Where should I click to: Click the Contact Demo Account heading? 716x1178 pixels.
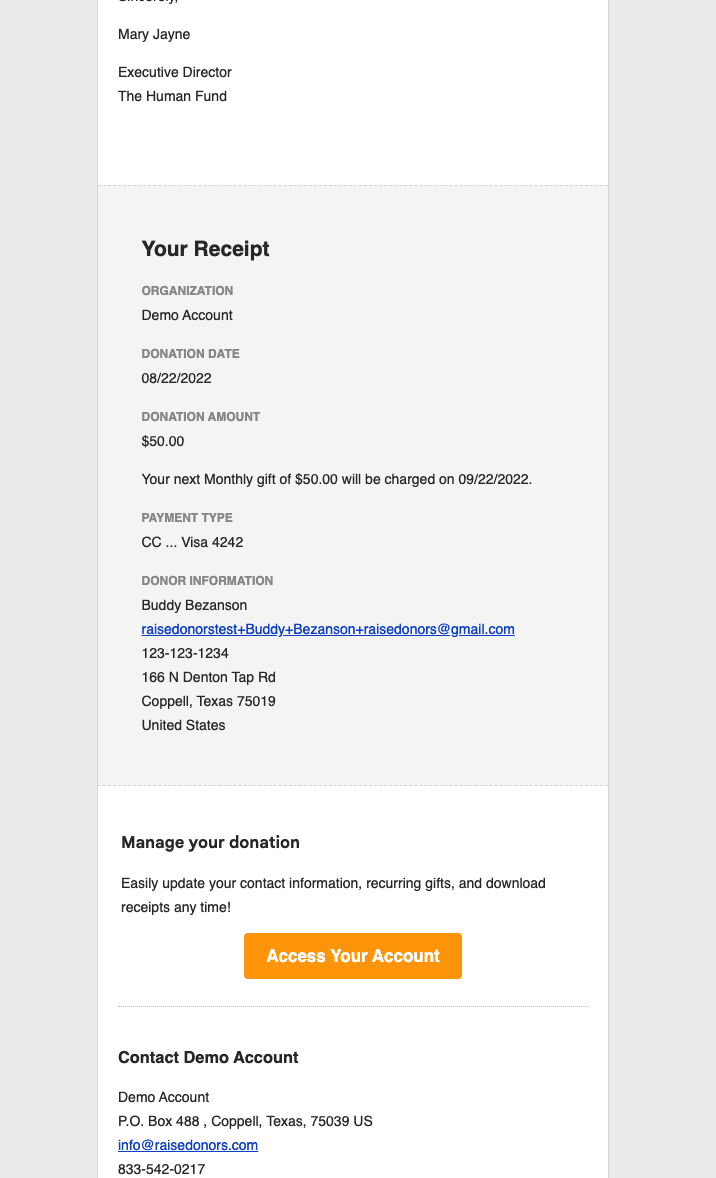pyautogui.click(x=208, y=1057)
